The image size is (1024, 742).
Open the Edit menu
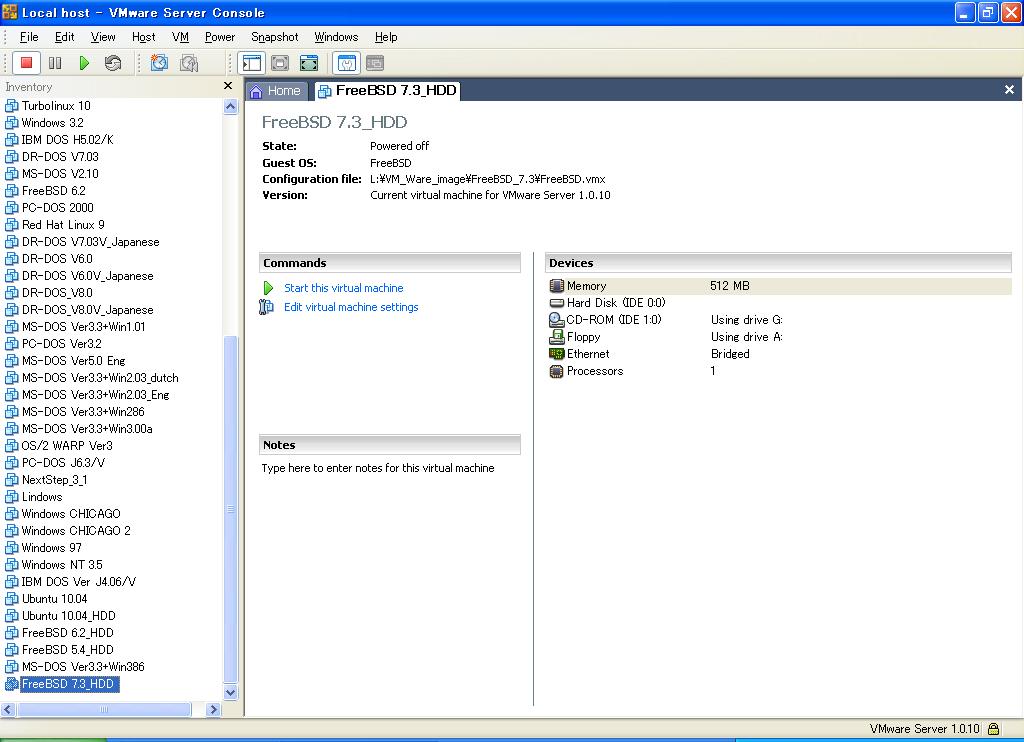pyautogui.click(x=64, y=37)
